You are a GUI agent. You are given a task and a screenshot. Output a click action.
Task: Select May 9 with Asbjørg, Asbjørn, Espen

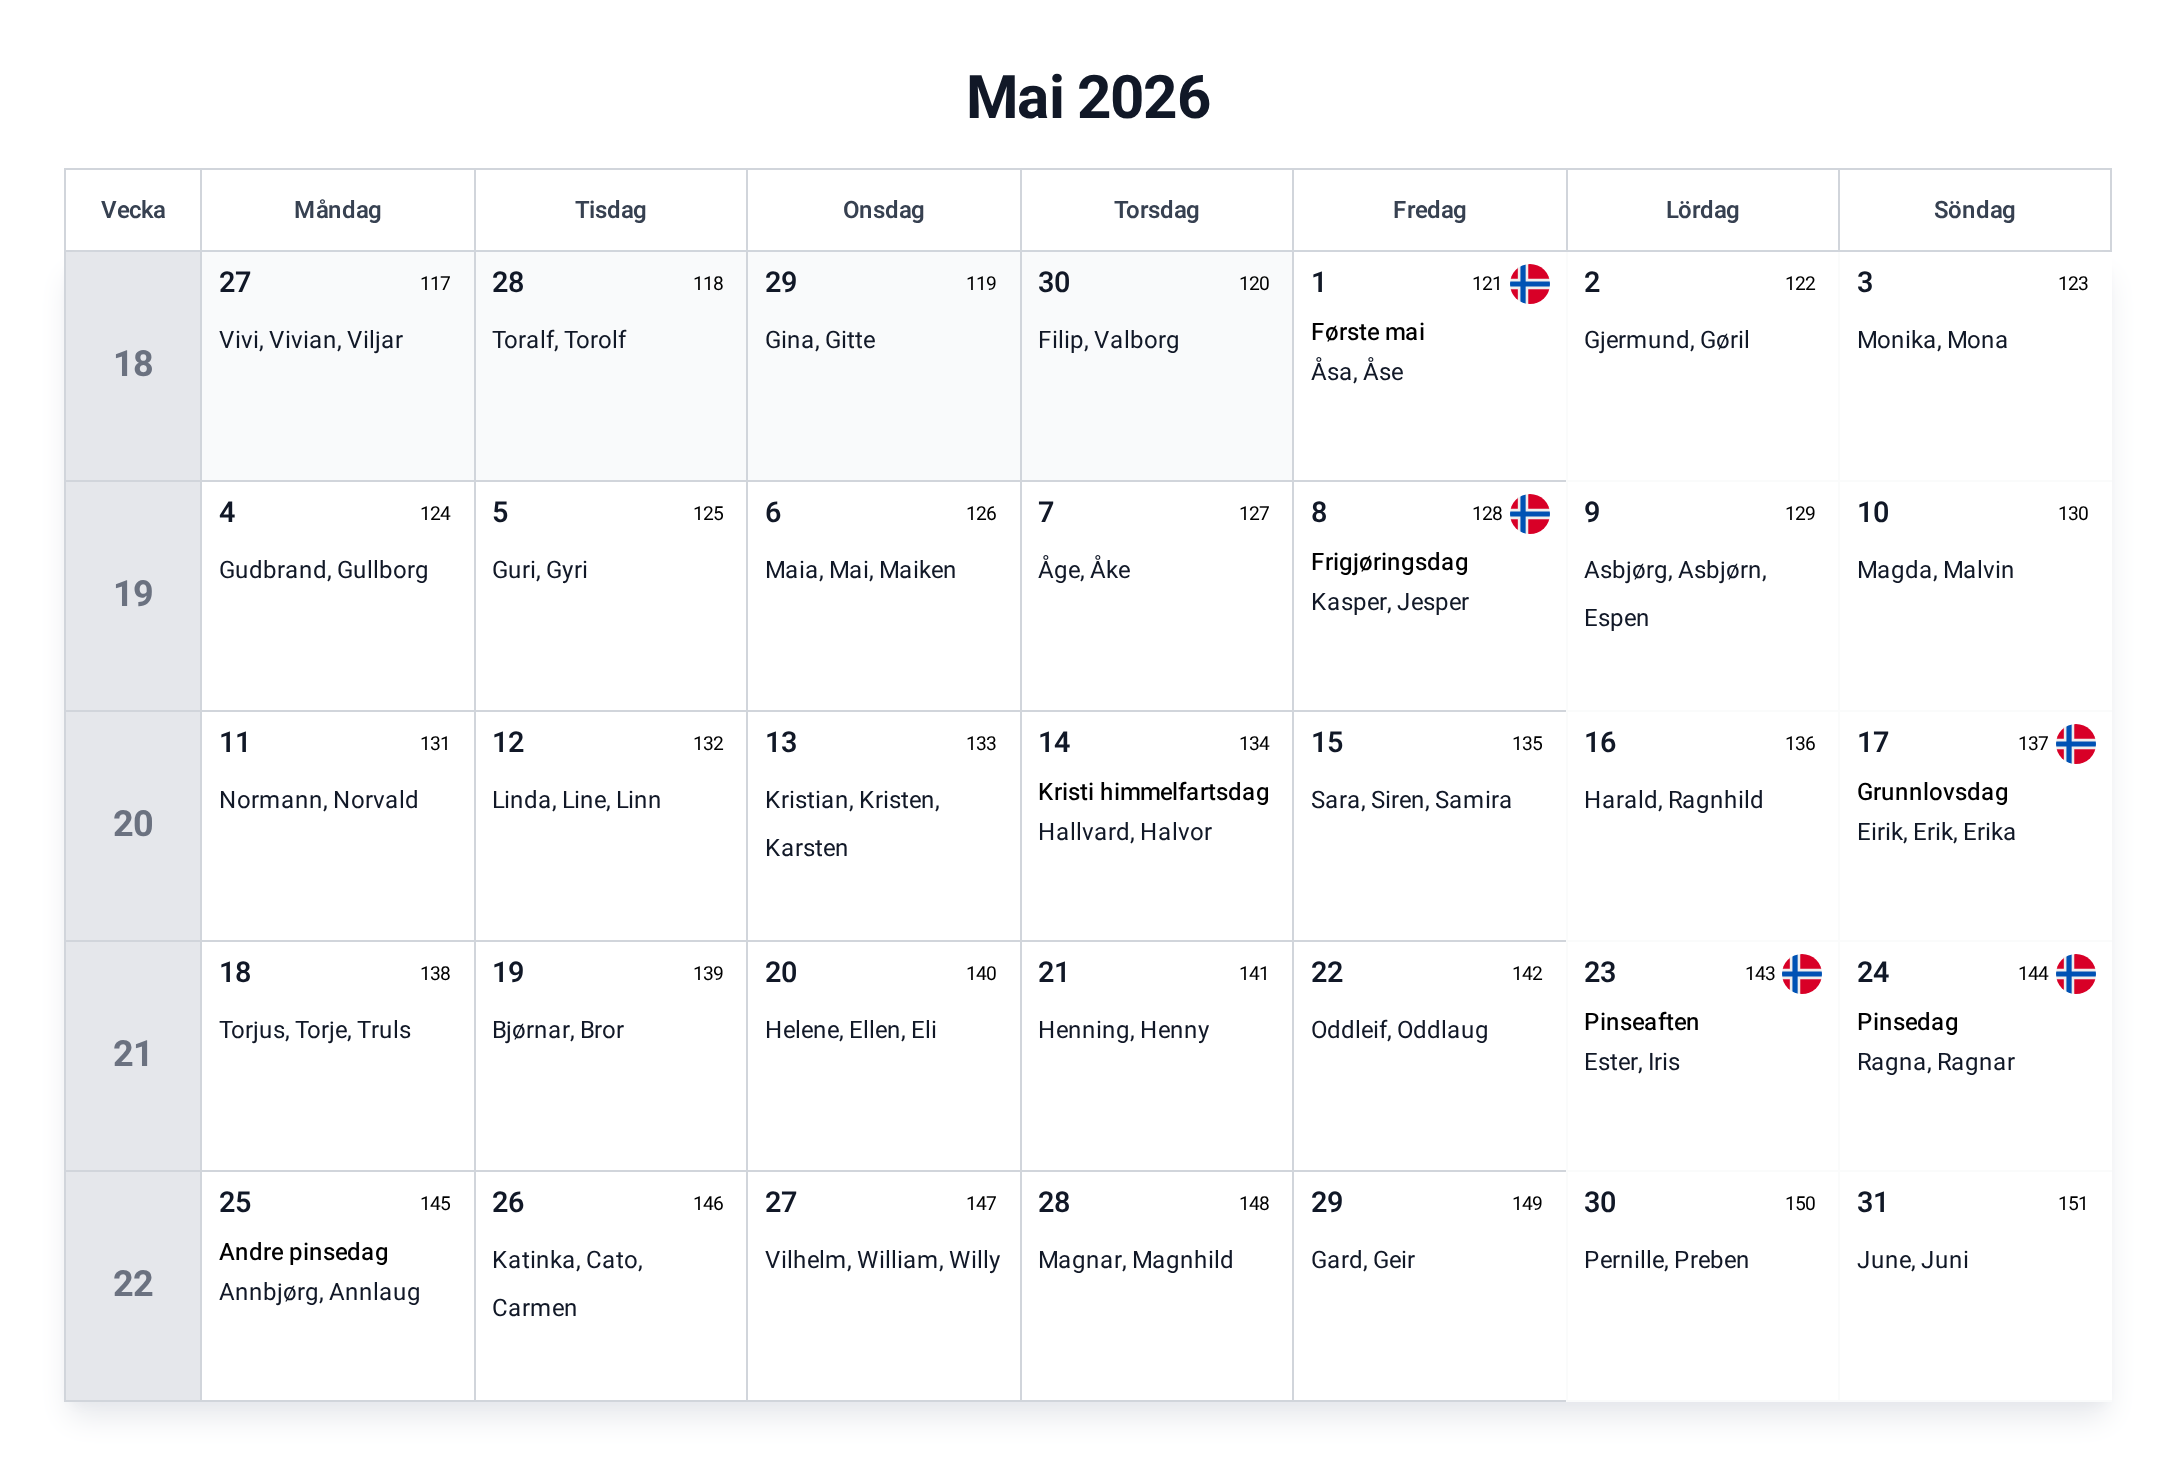[x=1702, y=596]
